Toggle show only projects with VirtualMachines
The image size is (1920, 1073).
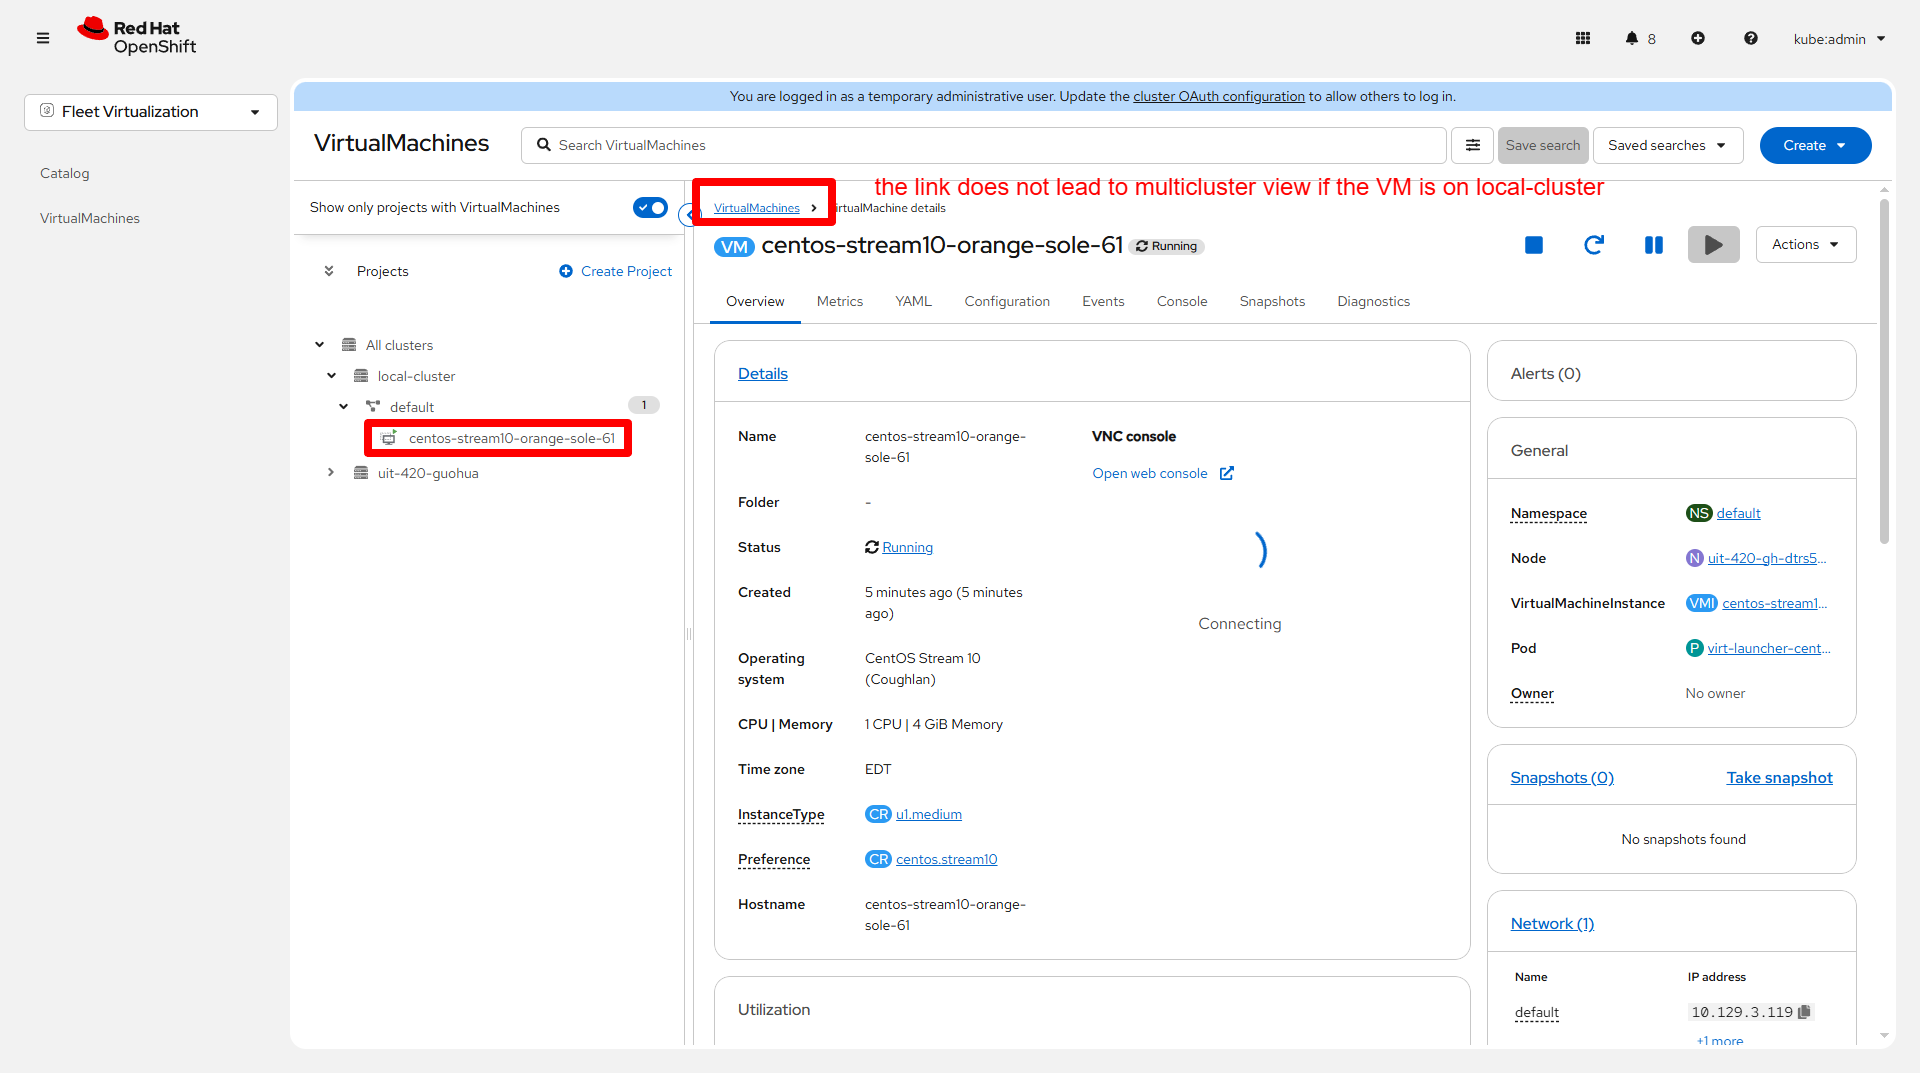click(x=650, y=207)
